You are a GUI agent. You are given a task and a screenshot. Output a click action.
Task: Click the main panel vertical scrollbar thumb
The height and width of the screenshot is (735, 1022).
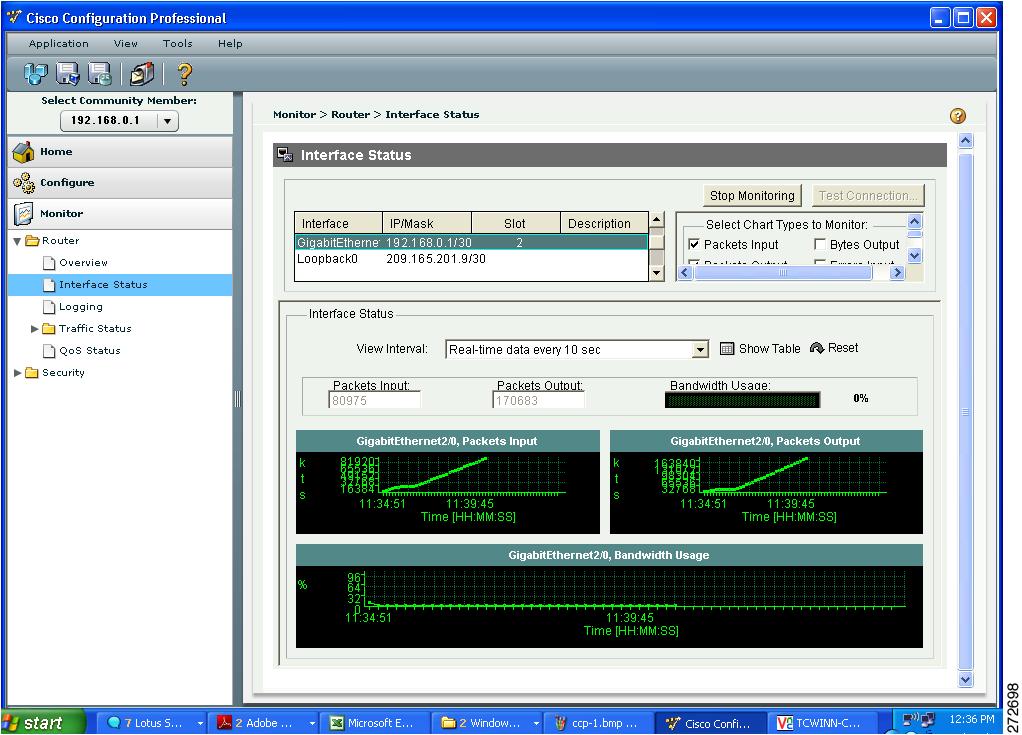[x=965, y=412]
